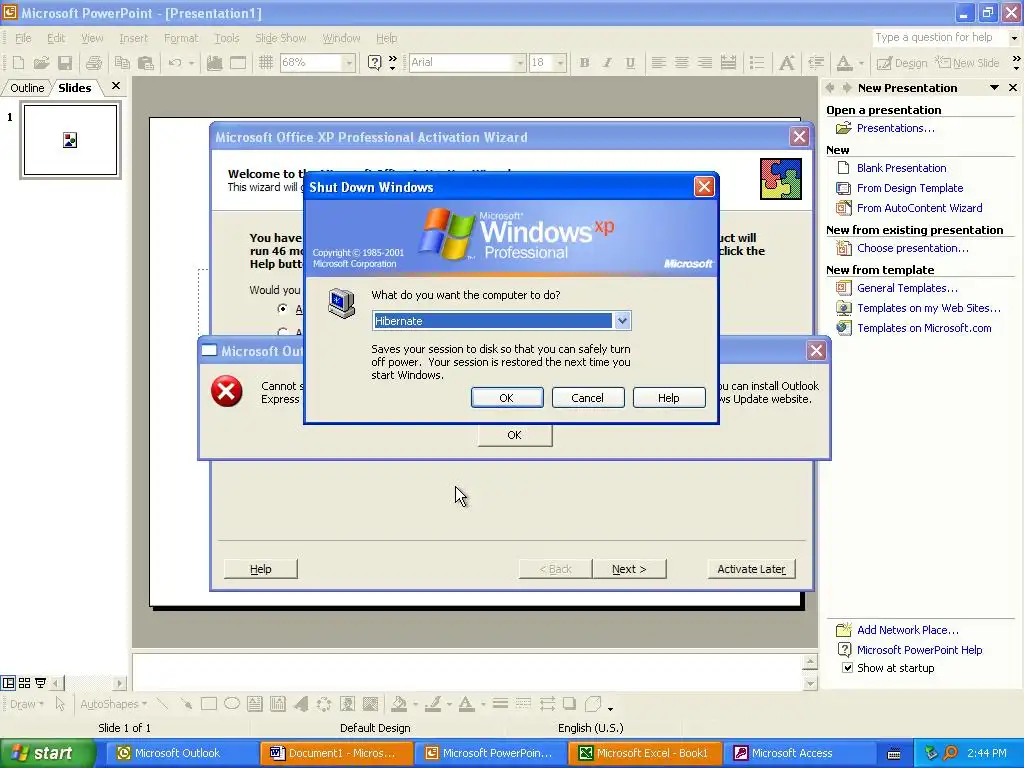The height and width of the screenshot is (768, 1024).
Task: Switch to the Slides tab
Action: click(74, 88)
